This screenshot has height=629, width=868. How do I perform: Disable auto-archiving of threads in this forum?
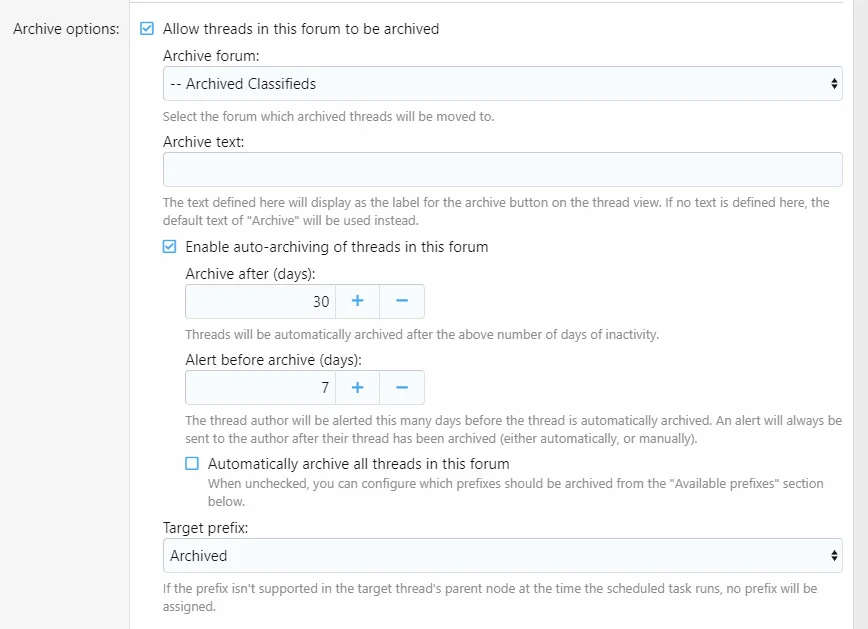pos(170,247)
